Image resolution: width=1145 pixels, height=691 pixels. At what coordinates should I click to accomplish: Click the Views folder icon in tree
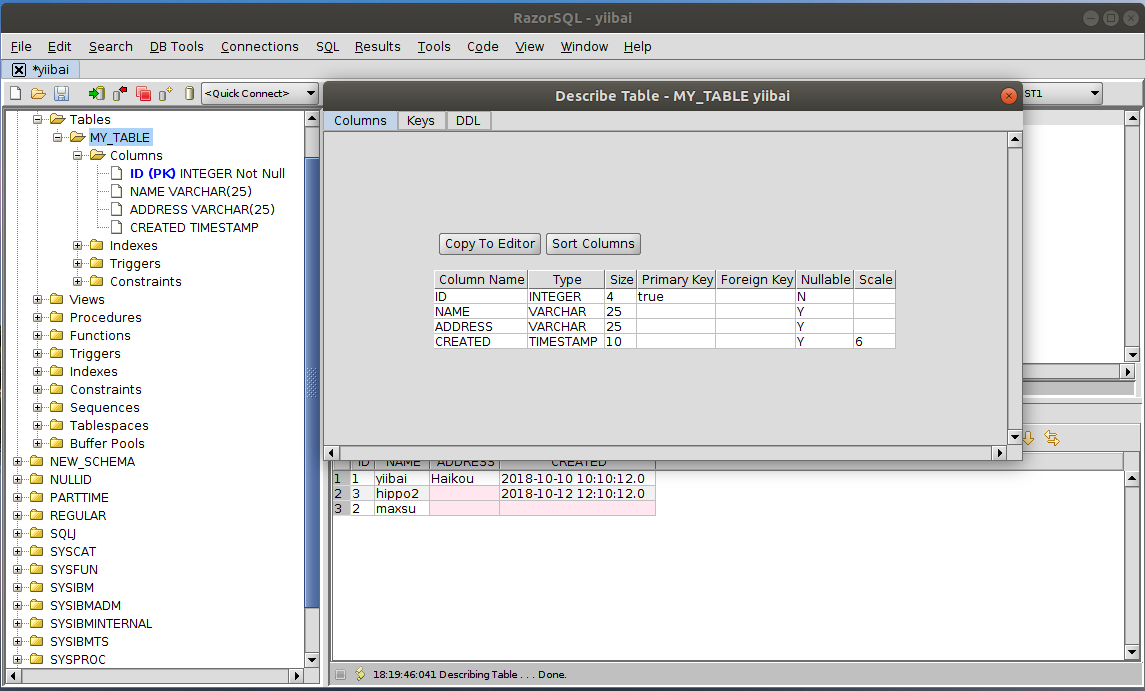coord(56,299)
